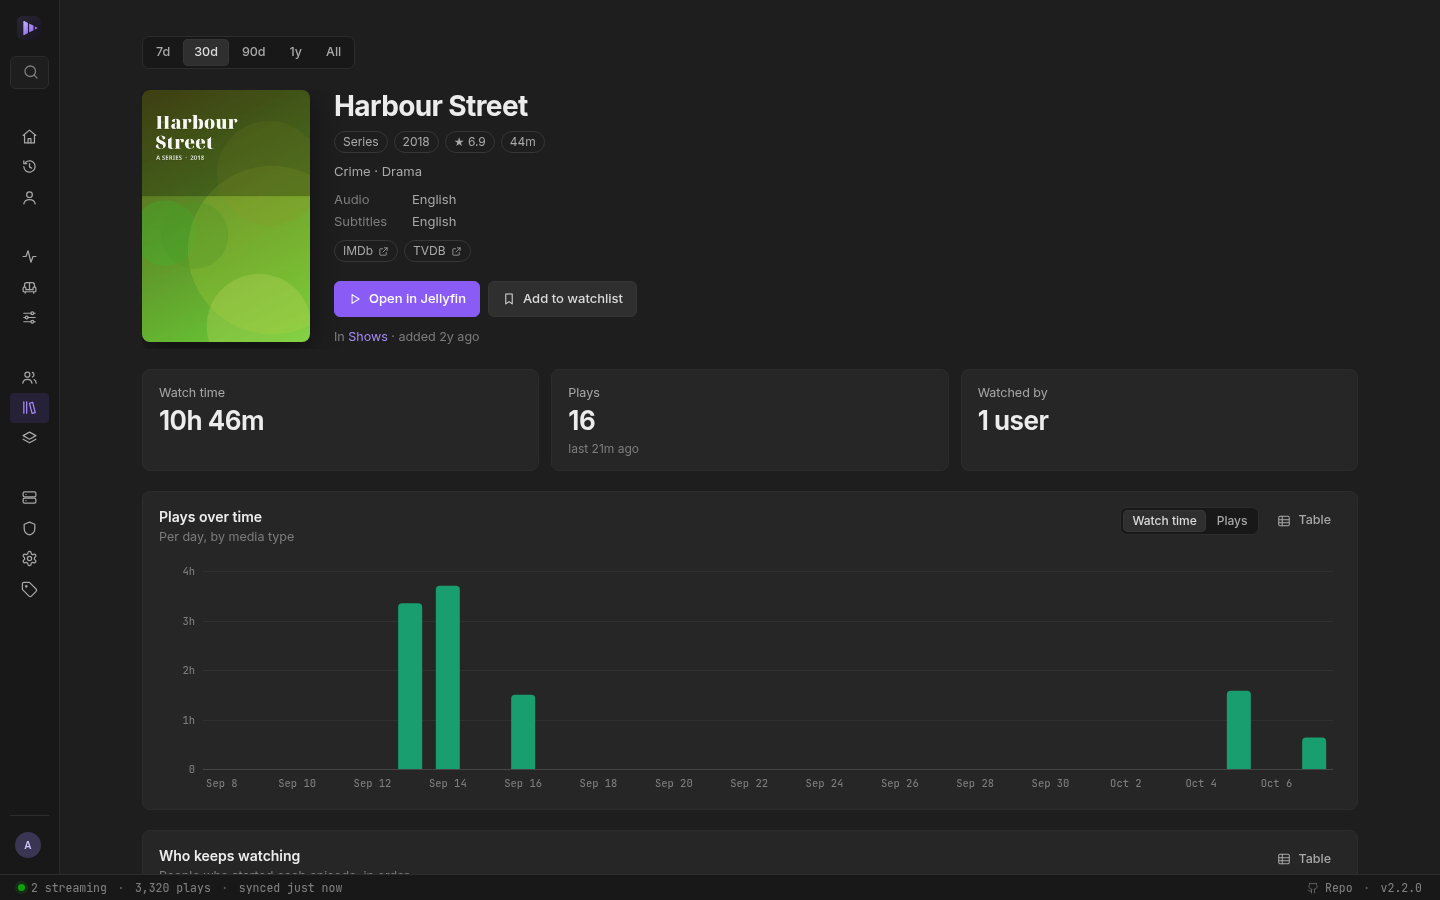
Task: Open the history clock icon in sidebar
Action: click(30, 167)
